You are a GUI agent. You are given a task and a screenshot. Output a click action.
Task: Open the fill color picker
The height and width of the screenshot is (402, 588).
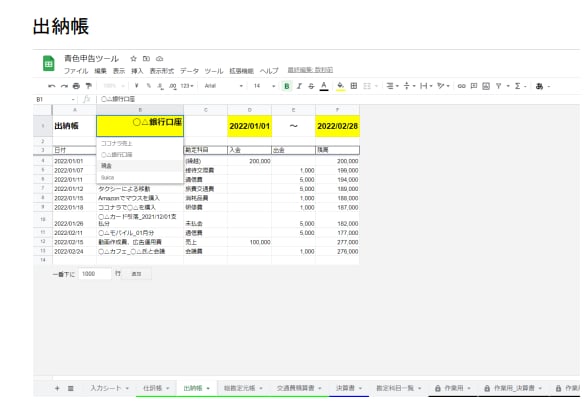pos(340,86)
